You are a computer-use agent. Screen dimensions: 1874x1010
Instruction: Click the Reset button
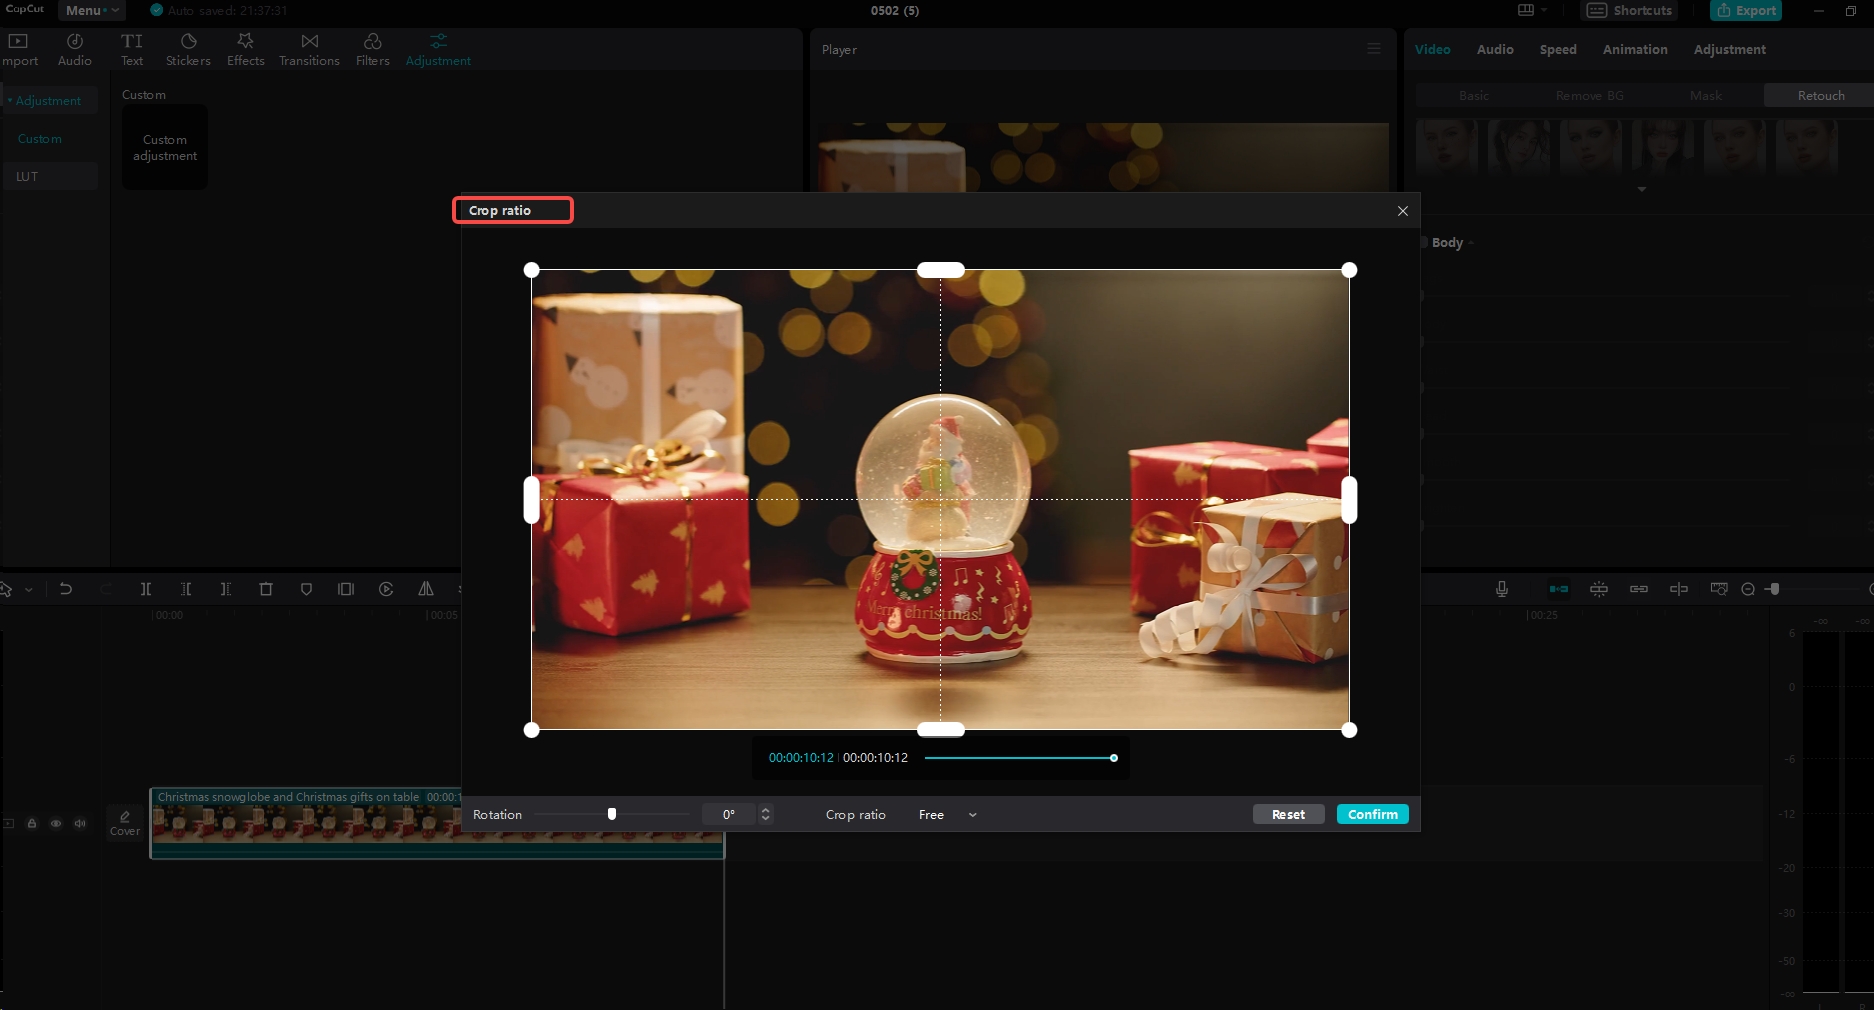coord(1288,815)
